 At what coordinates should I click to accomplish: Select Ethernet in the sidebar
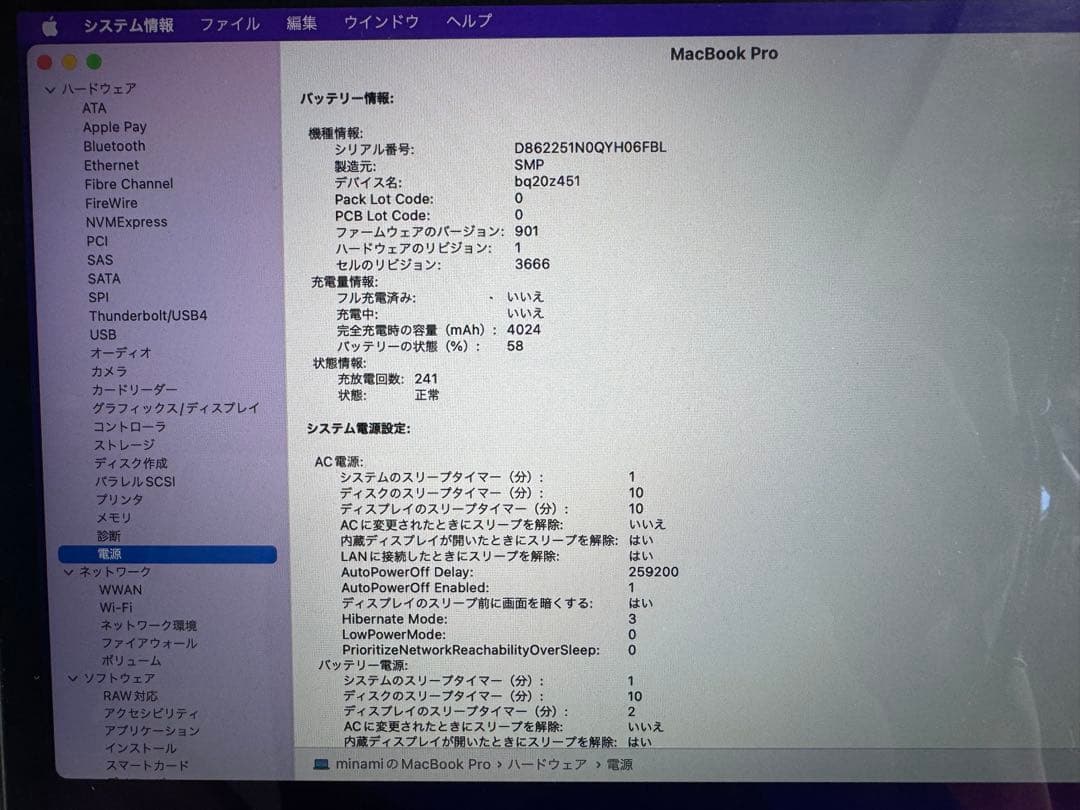click(x=111, y=165)
